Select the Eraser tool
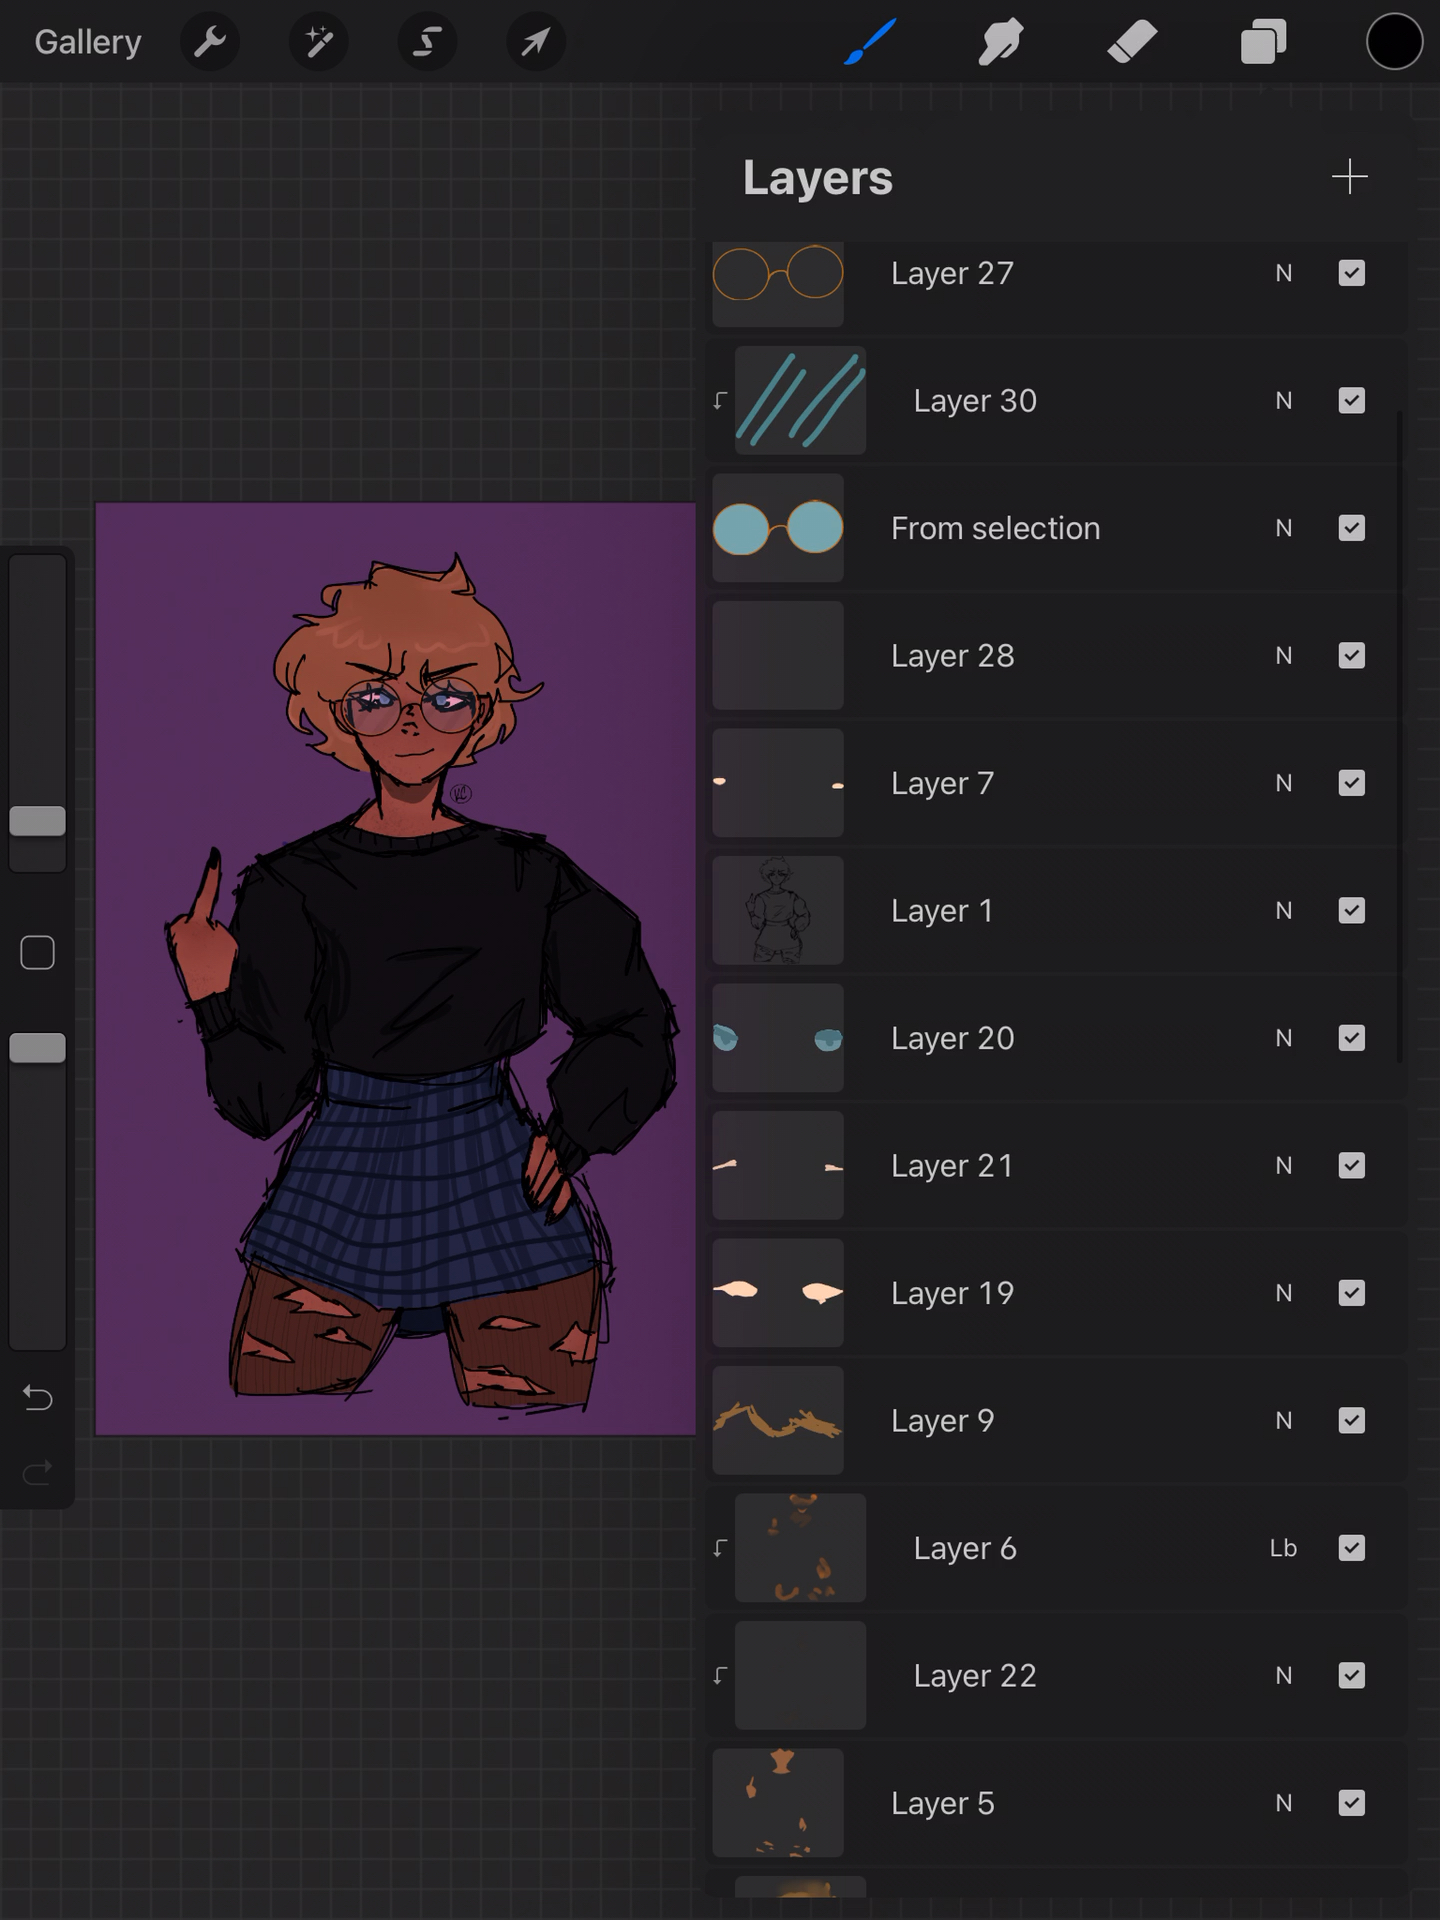This screenshot has height=1920, width=1440. point(1132,42)
